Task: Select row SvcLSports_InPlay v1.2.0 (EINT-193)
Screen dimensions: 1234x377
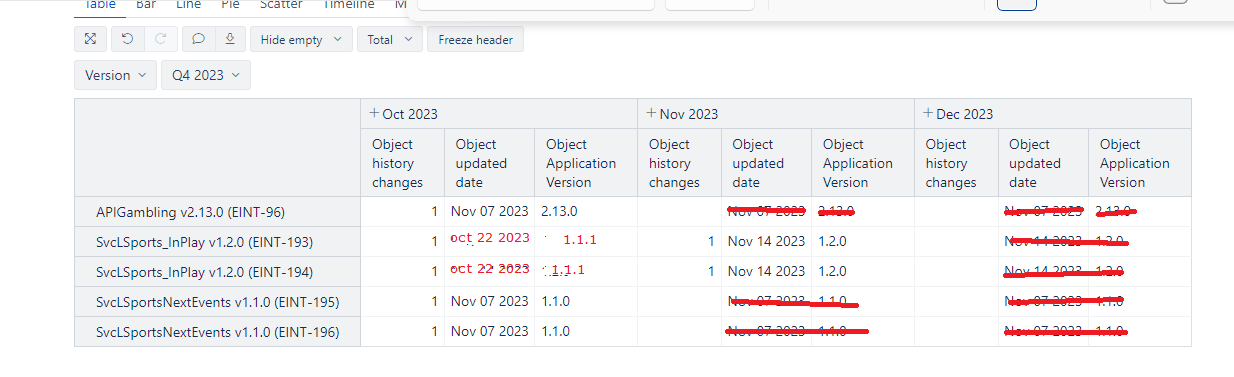Action: coord(217,241)
